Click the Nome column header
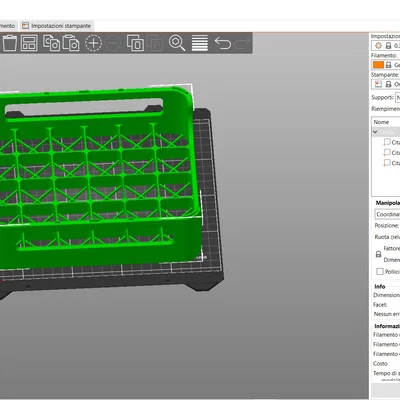 coord(386,122)
